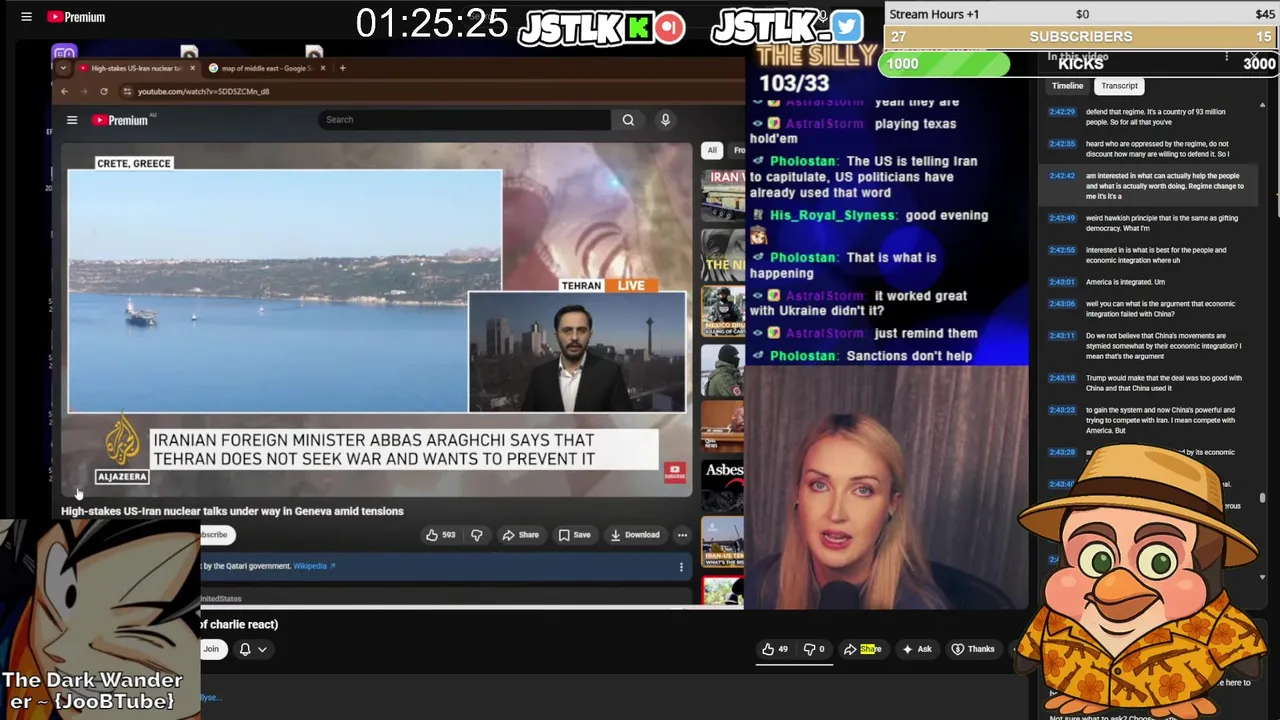The height and width of the screenshot is (720, 1280).
Task: Activate voice search microphone icon
Action: pyautogui.click(x=665, y=120)
